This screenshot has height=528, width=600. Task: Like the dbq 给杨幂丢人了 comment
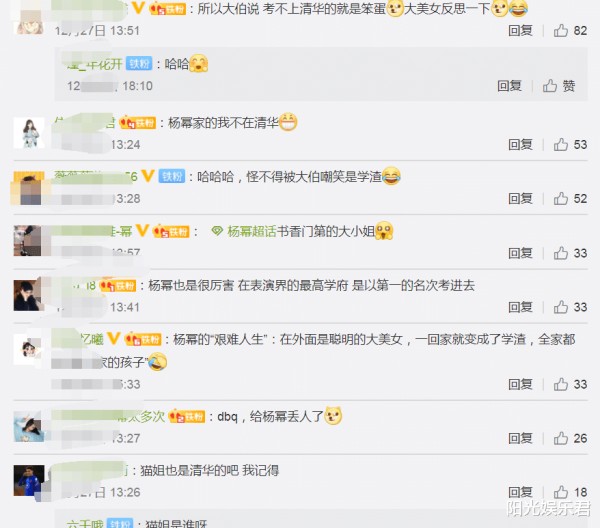[570, 438]
